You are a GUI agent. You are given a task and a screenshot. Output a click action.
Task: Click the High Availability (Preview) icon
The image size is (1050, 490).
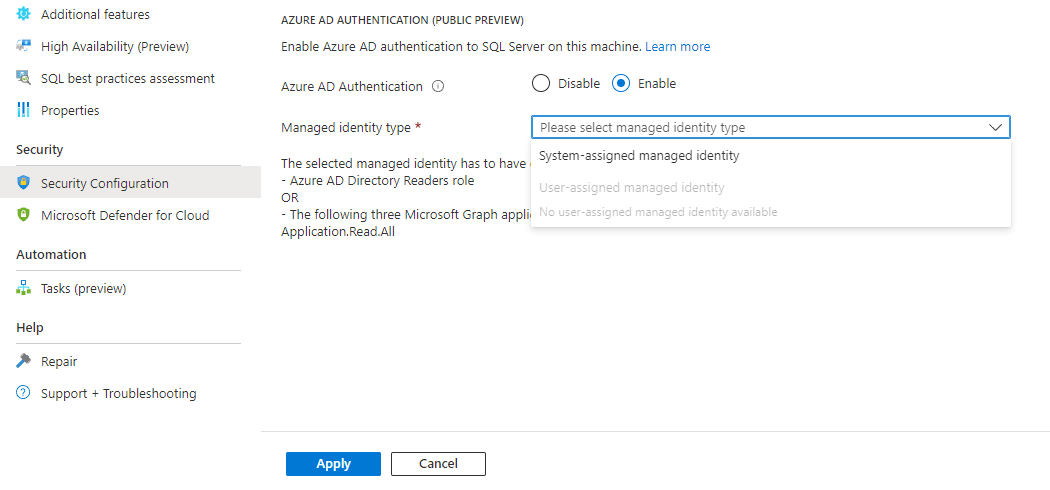click(x=23, y=46)
